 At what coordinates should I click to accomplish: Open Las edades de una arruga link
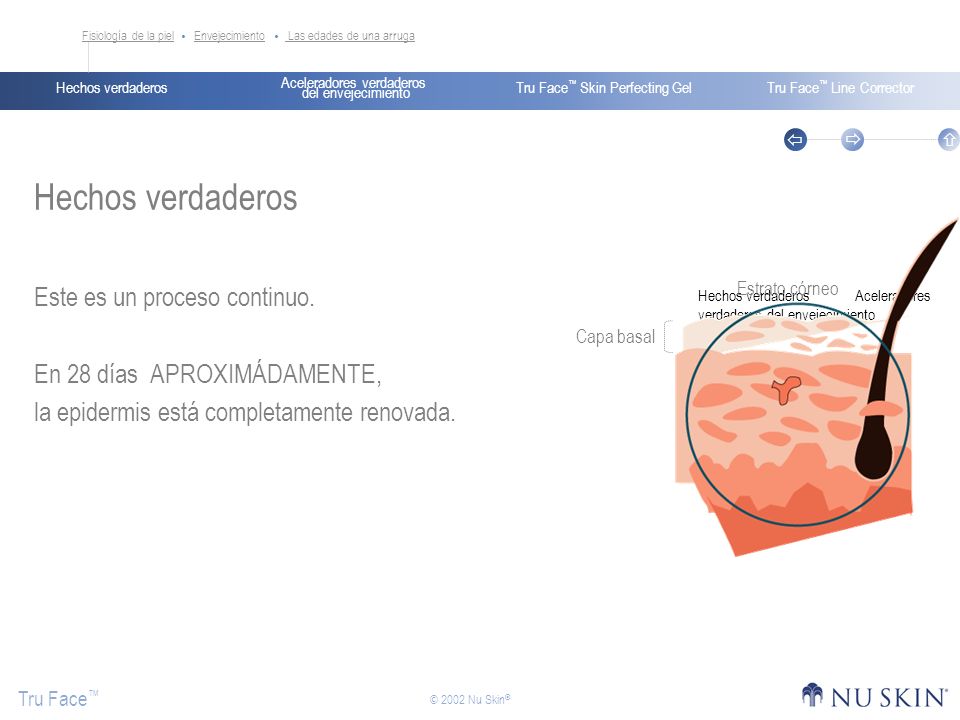click(351, 36)
